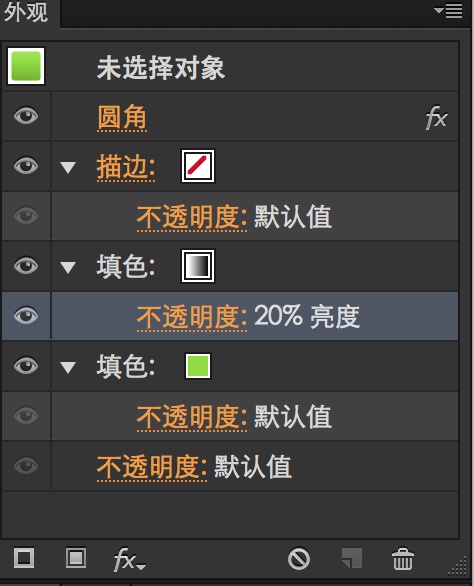
Task: Collapse the gradient 填色 disclosure triangle
Action: [68, 268]
